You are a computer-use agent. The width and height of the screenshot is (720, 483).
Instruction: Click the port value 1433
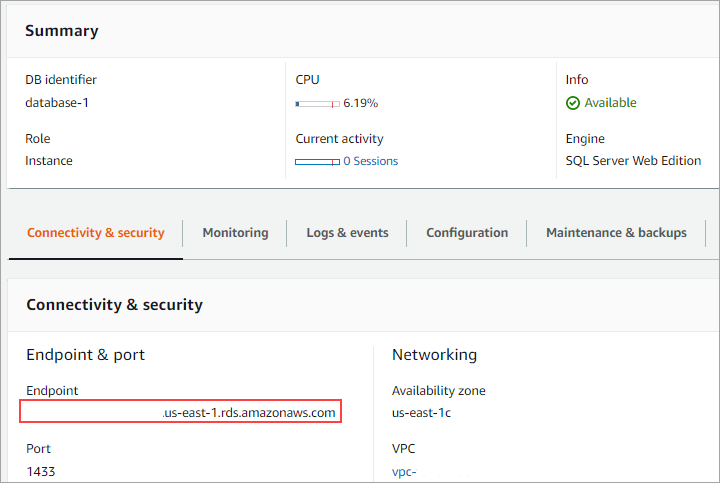point(40,472)
